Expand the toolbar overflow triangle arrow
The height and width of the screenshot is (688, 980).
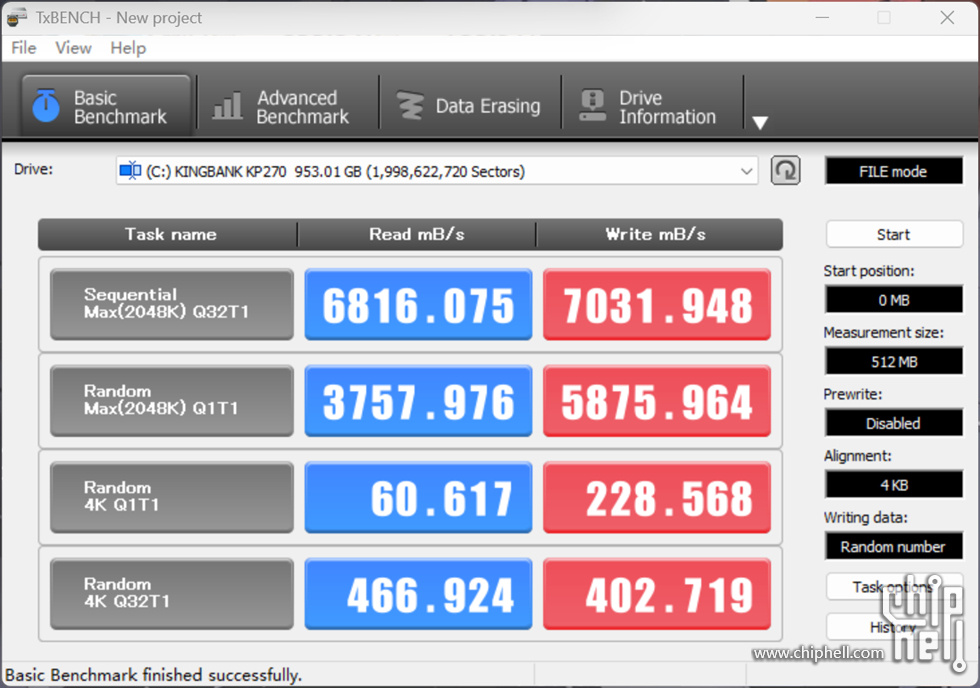click(760, 122)
